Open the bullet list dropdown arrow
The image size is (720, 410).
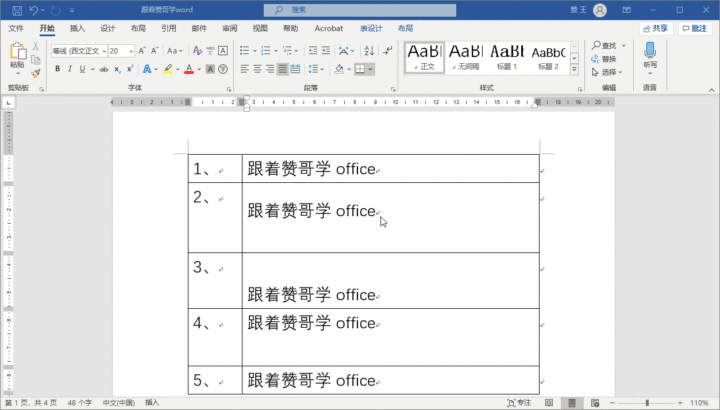point(254,51)
